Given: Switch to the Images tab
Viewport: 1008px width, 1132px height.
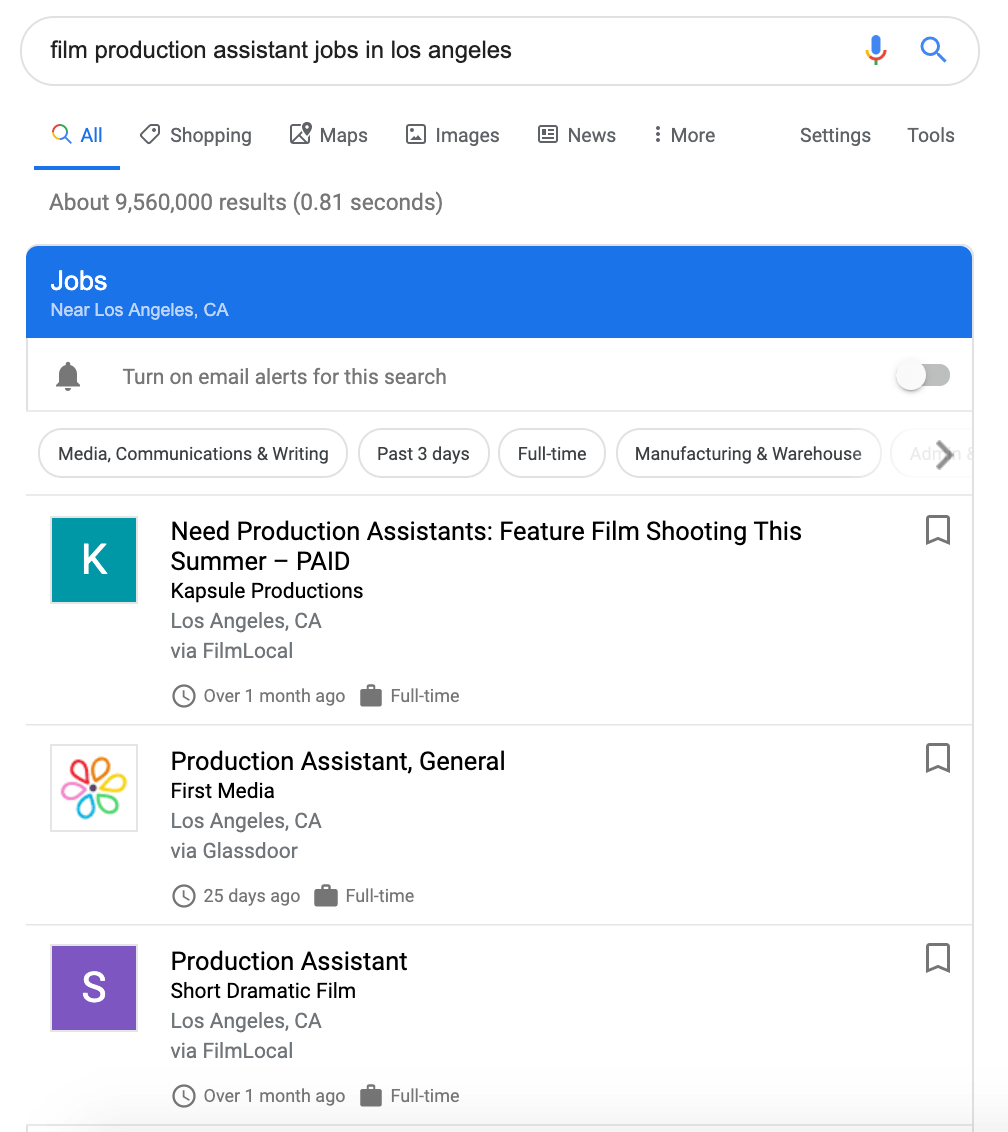Looking at the screenshot, I should tap(453, 135).
